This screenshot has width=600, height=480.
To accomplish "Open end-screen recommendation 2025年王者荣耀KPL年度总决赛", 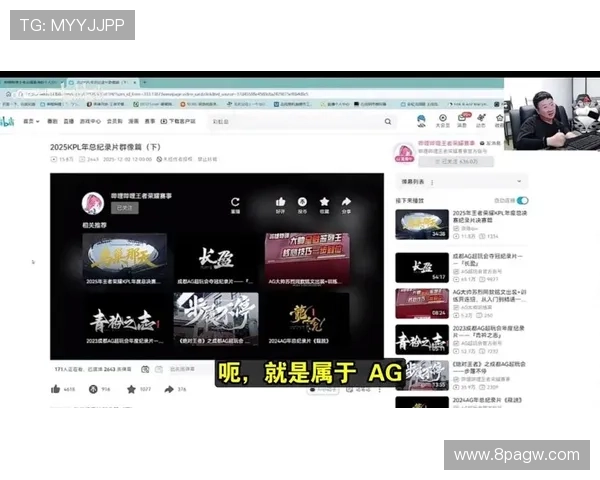I will 124,259.
